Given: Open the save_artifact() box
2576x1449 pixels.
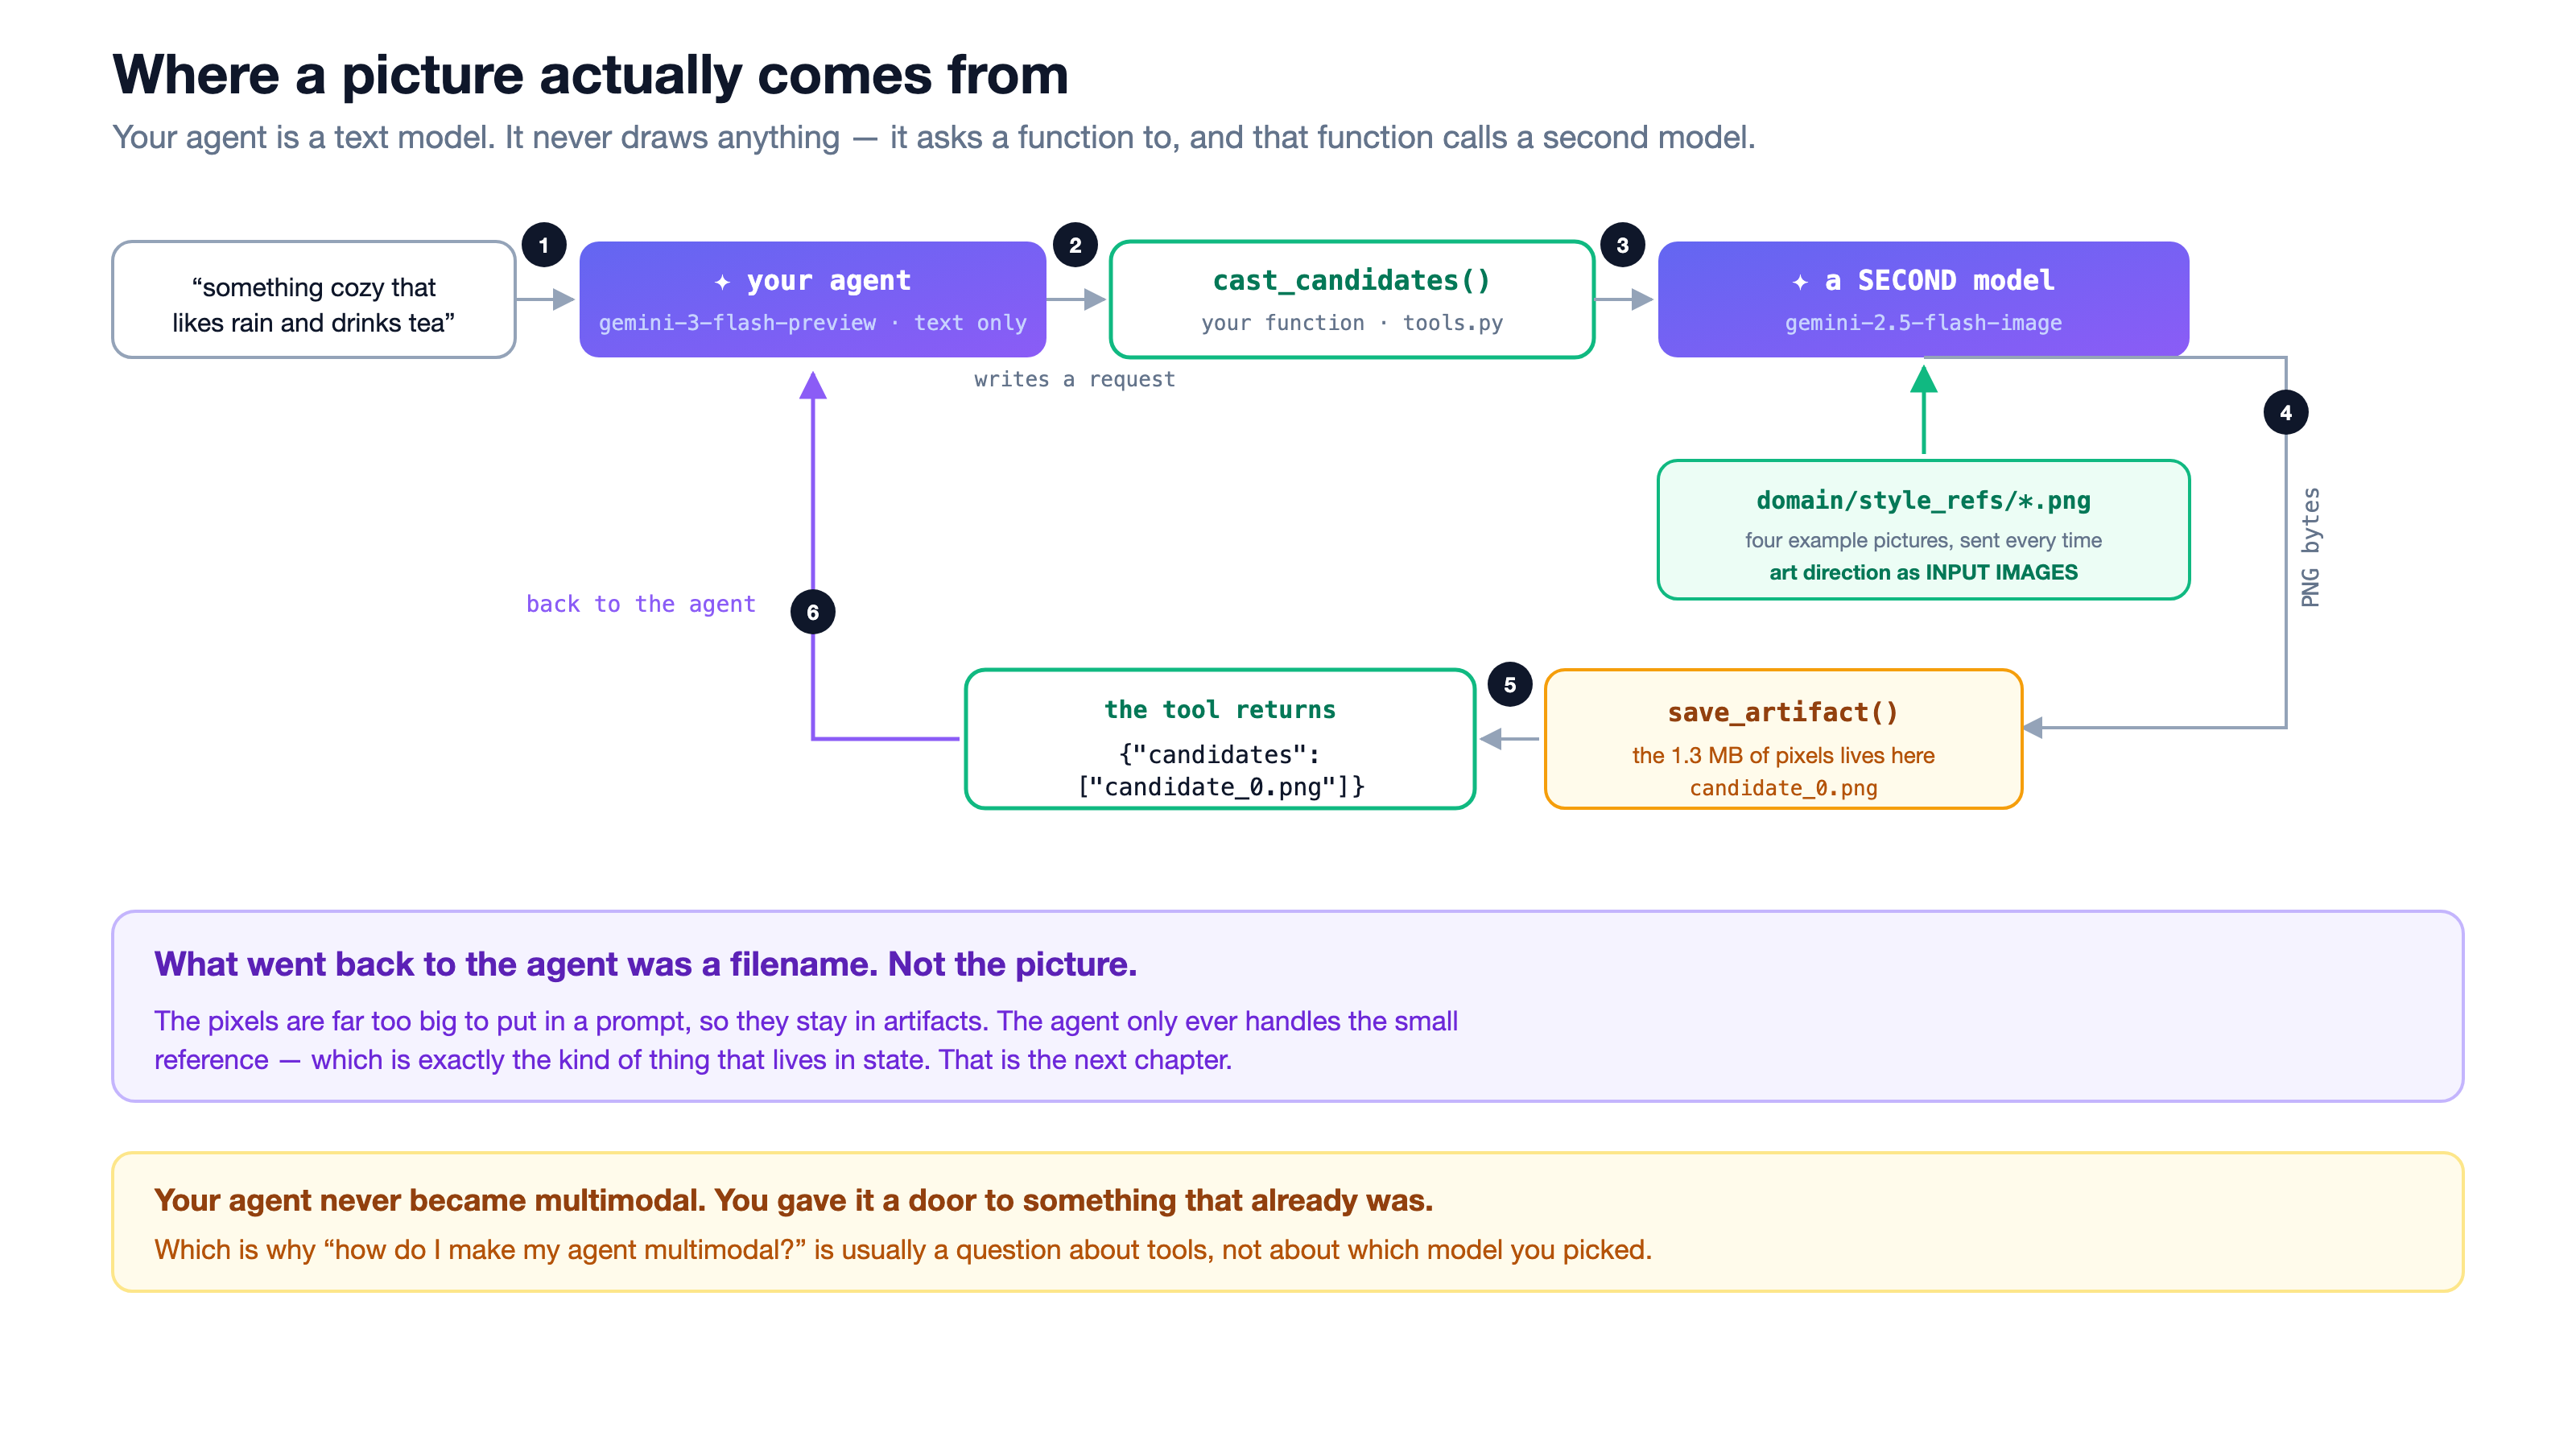Looking at the screenshot, I should (x=1783, y=739).
